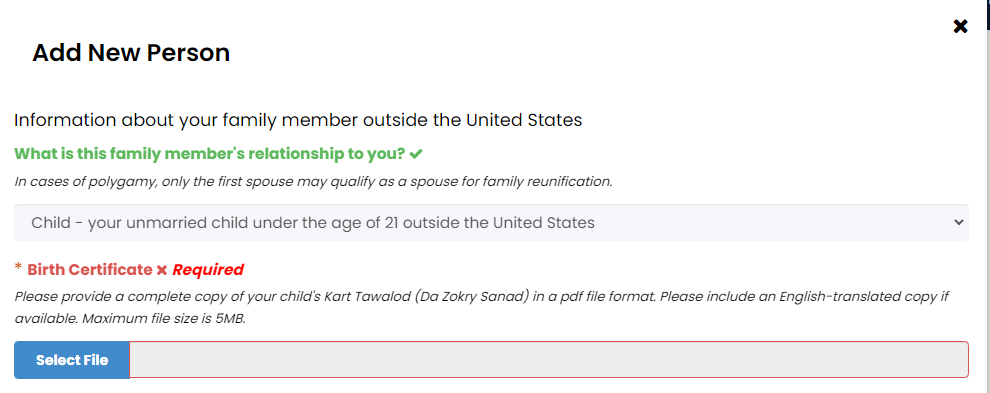Click the relationship question label
990x393 pixels.
click(x=210, y=154)
